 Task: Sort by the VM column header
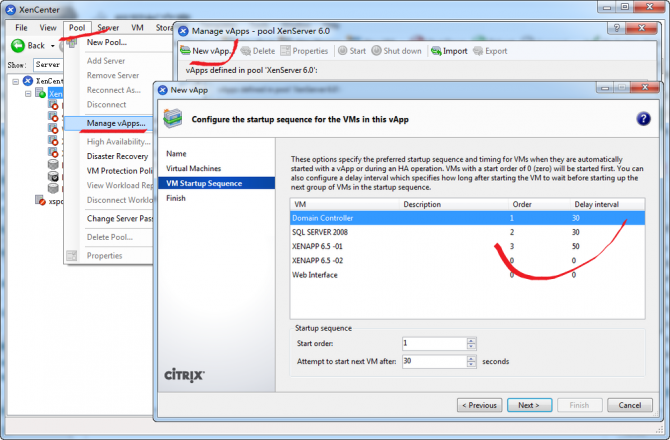pos(345,204)
